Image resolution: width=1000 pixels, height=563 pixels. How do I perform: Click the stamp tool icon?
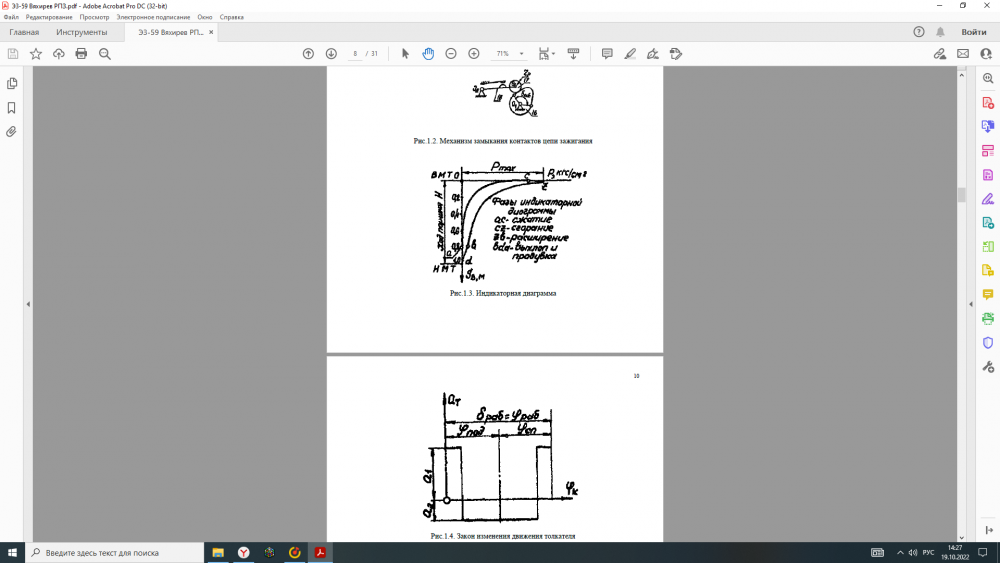pos(676,54)
